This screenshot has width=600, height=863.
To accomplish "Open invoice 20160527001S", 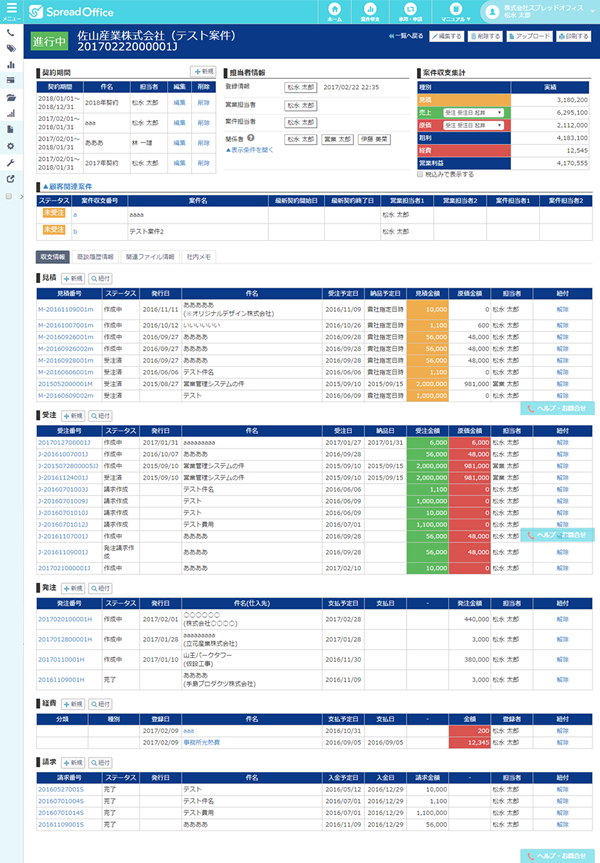I will (61, 789).
